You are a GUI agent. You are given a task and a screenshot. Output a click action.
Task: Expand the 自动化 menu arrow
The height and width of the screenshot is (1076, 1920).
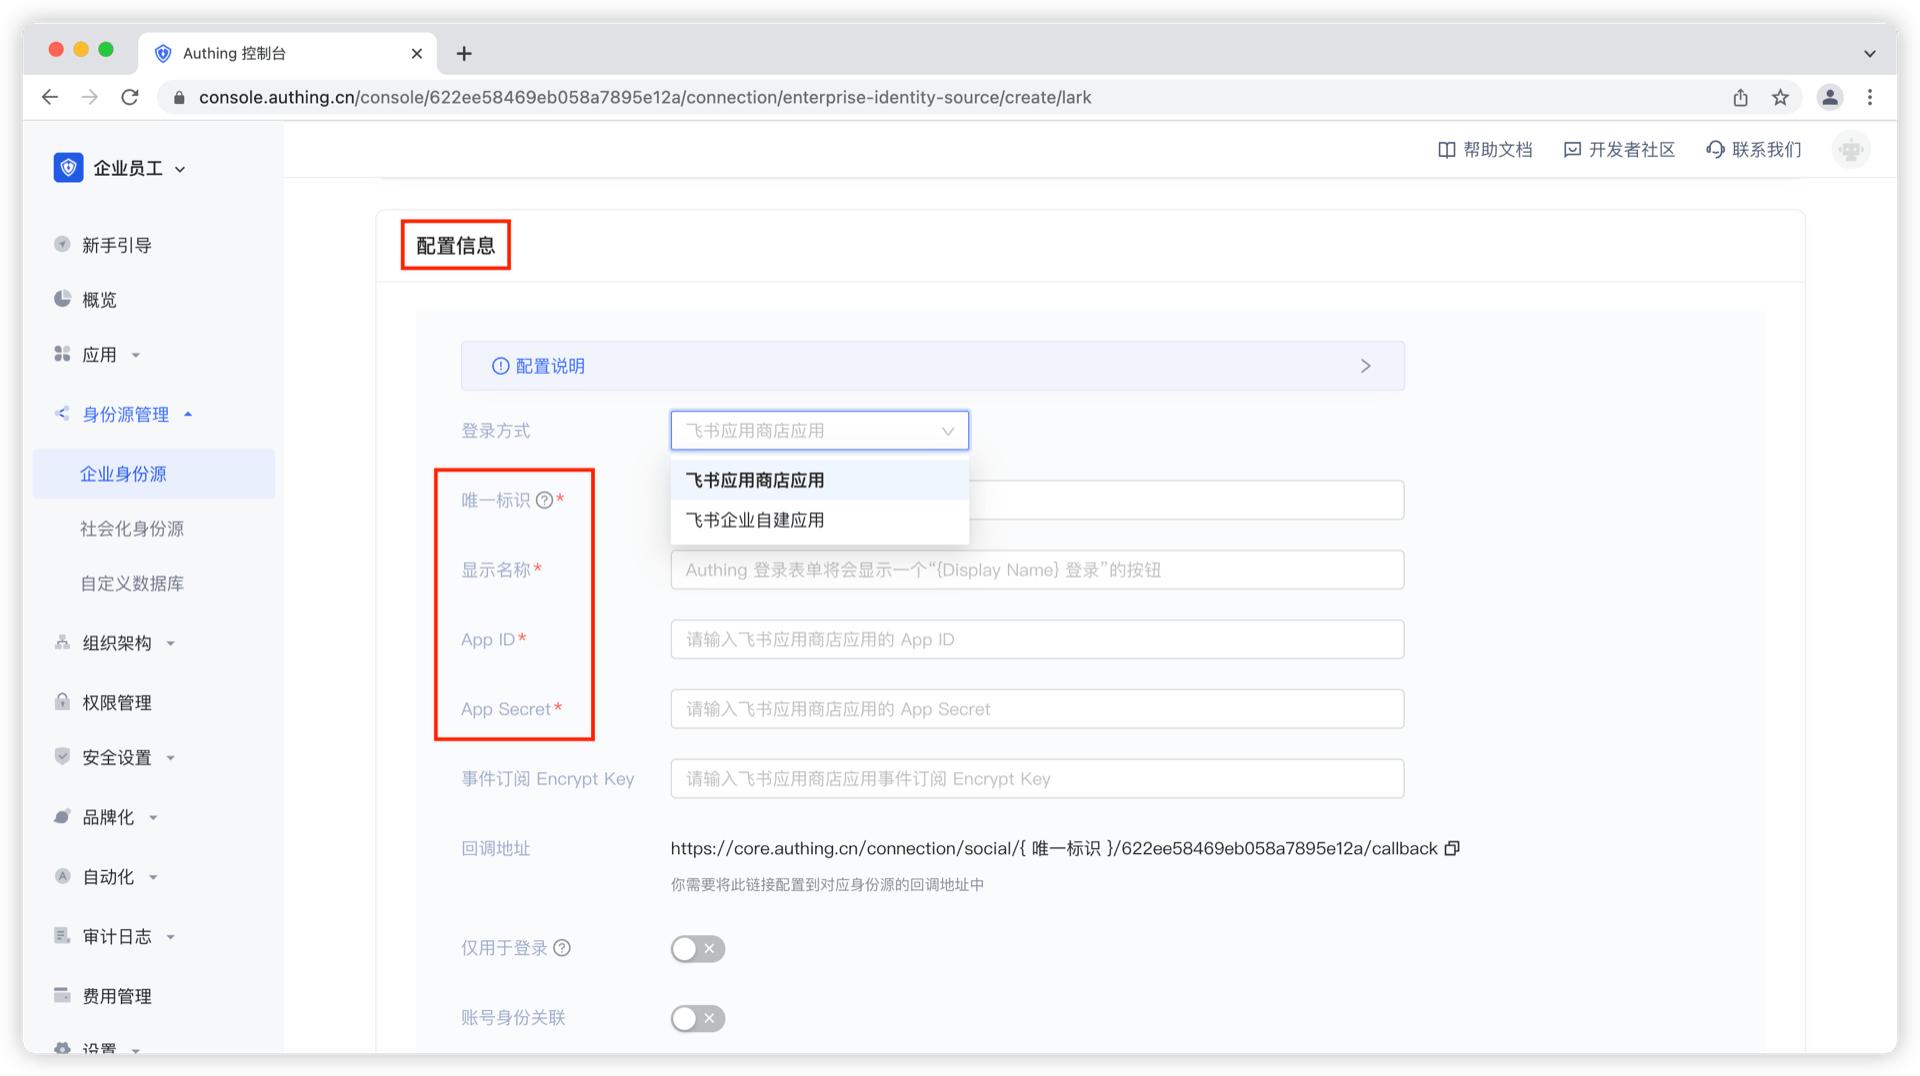(x=153, y=877)
